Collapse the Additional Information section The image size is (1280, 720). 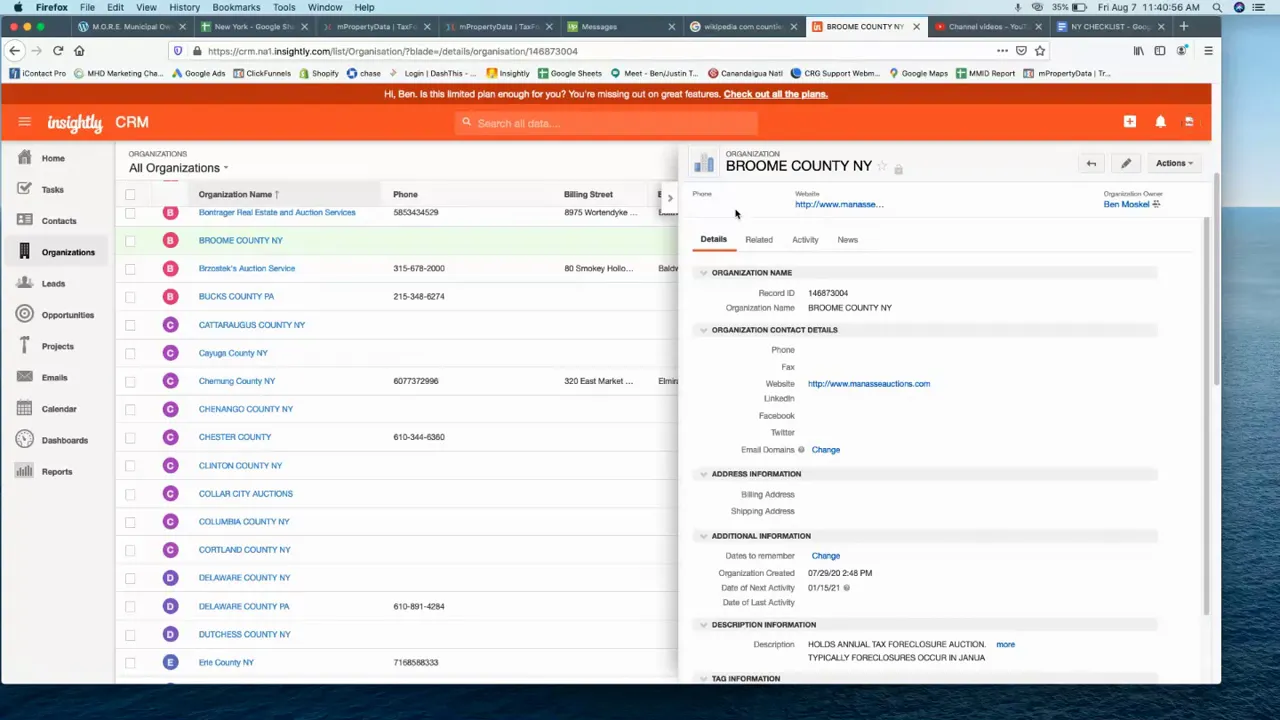click(703, 536)
